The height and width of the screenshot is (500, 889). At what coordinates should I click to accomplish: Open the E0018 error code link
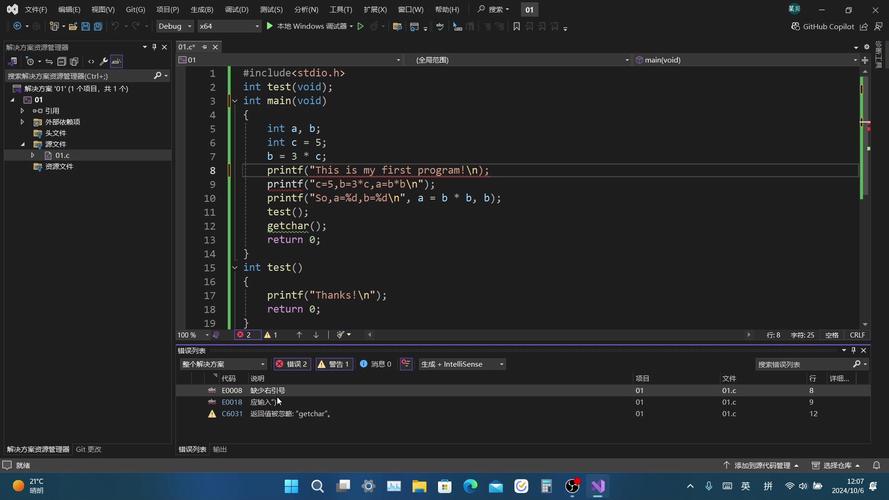[x=231, y=402]
